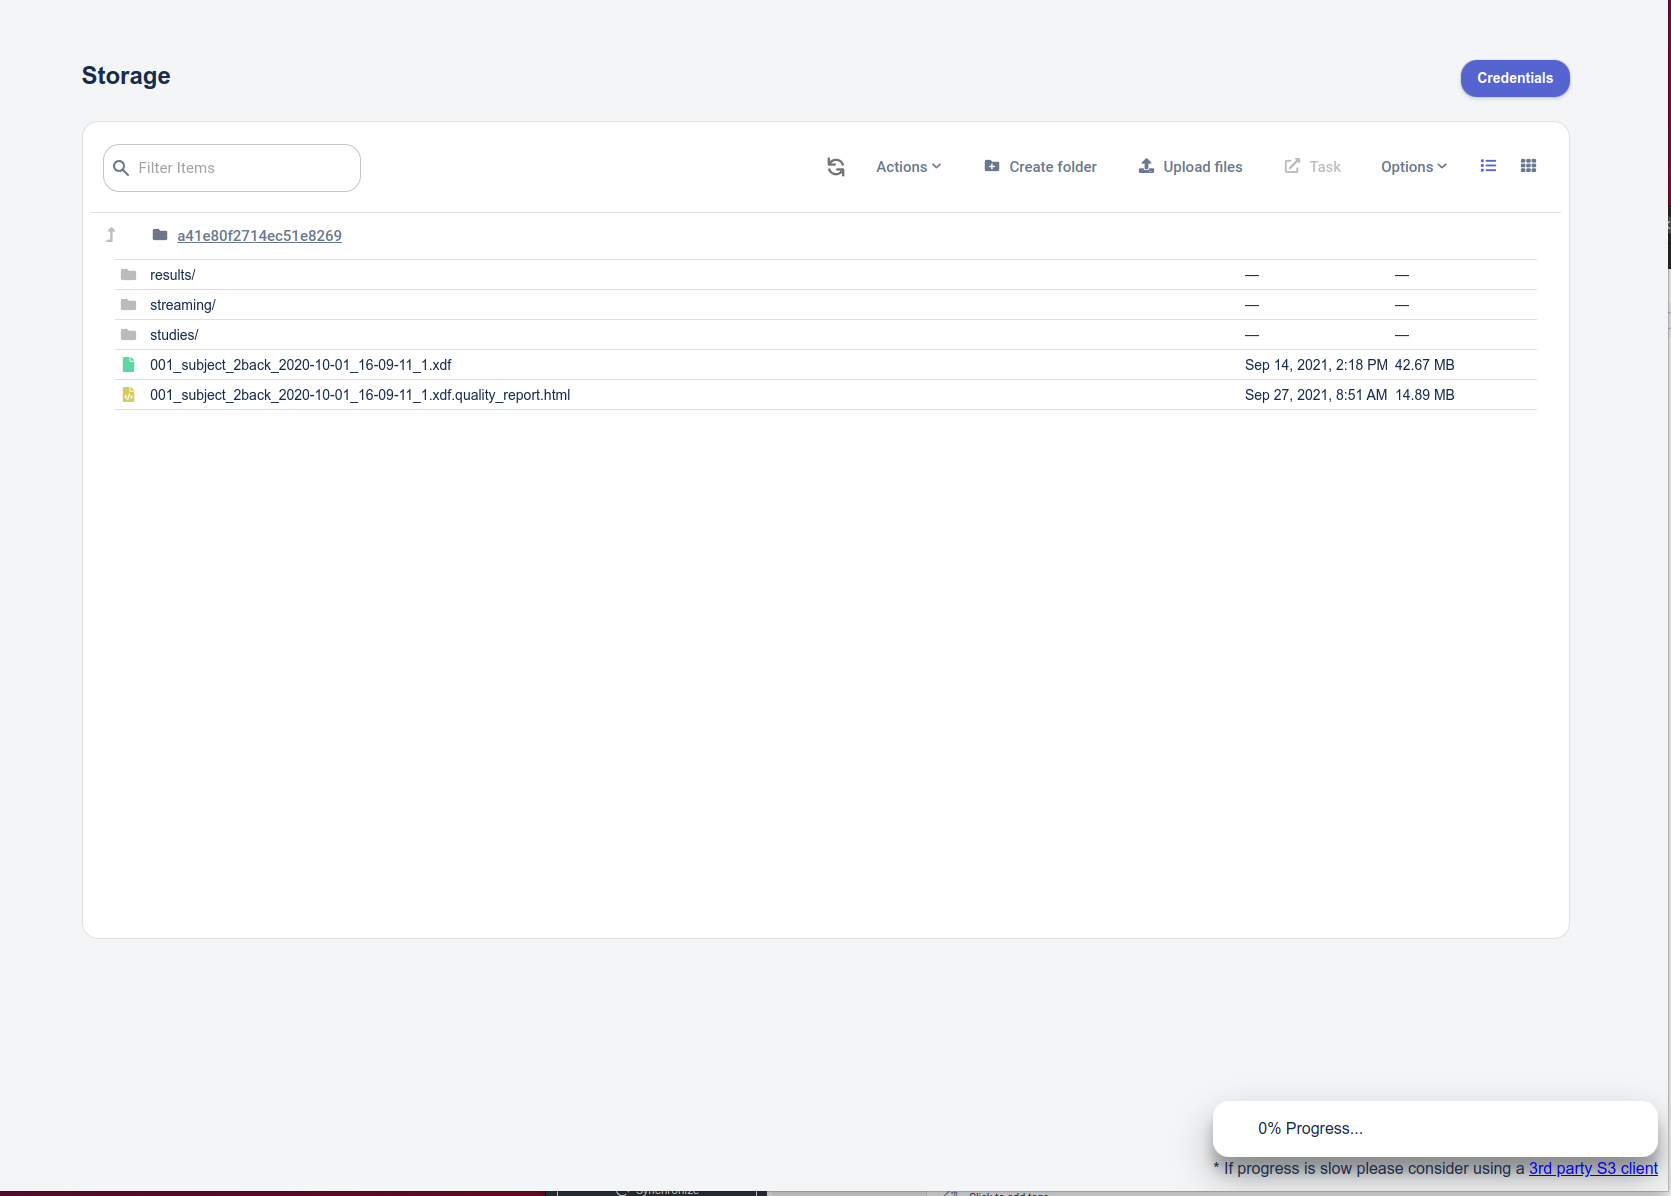The width and height of the screenshot is (1671, 1196).
Task: Click the streaming folder icon
Action: (x=128, y=305)
